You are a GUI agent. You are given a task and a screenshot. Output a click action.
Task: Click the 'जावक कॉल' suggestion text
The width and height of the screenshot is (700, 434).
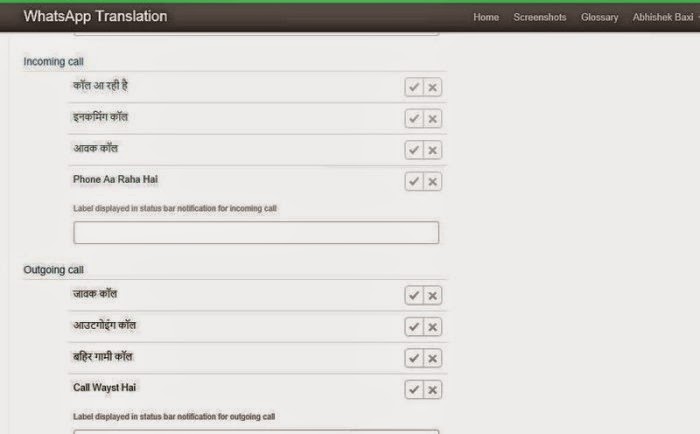(x=95, y=293)
